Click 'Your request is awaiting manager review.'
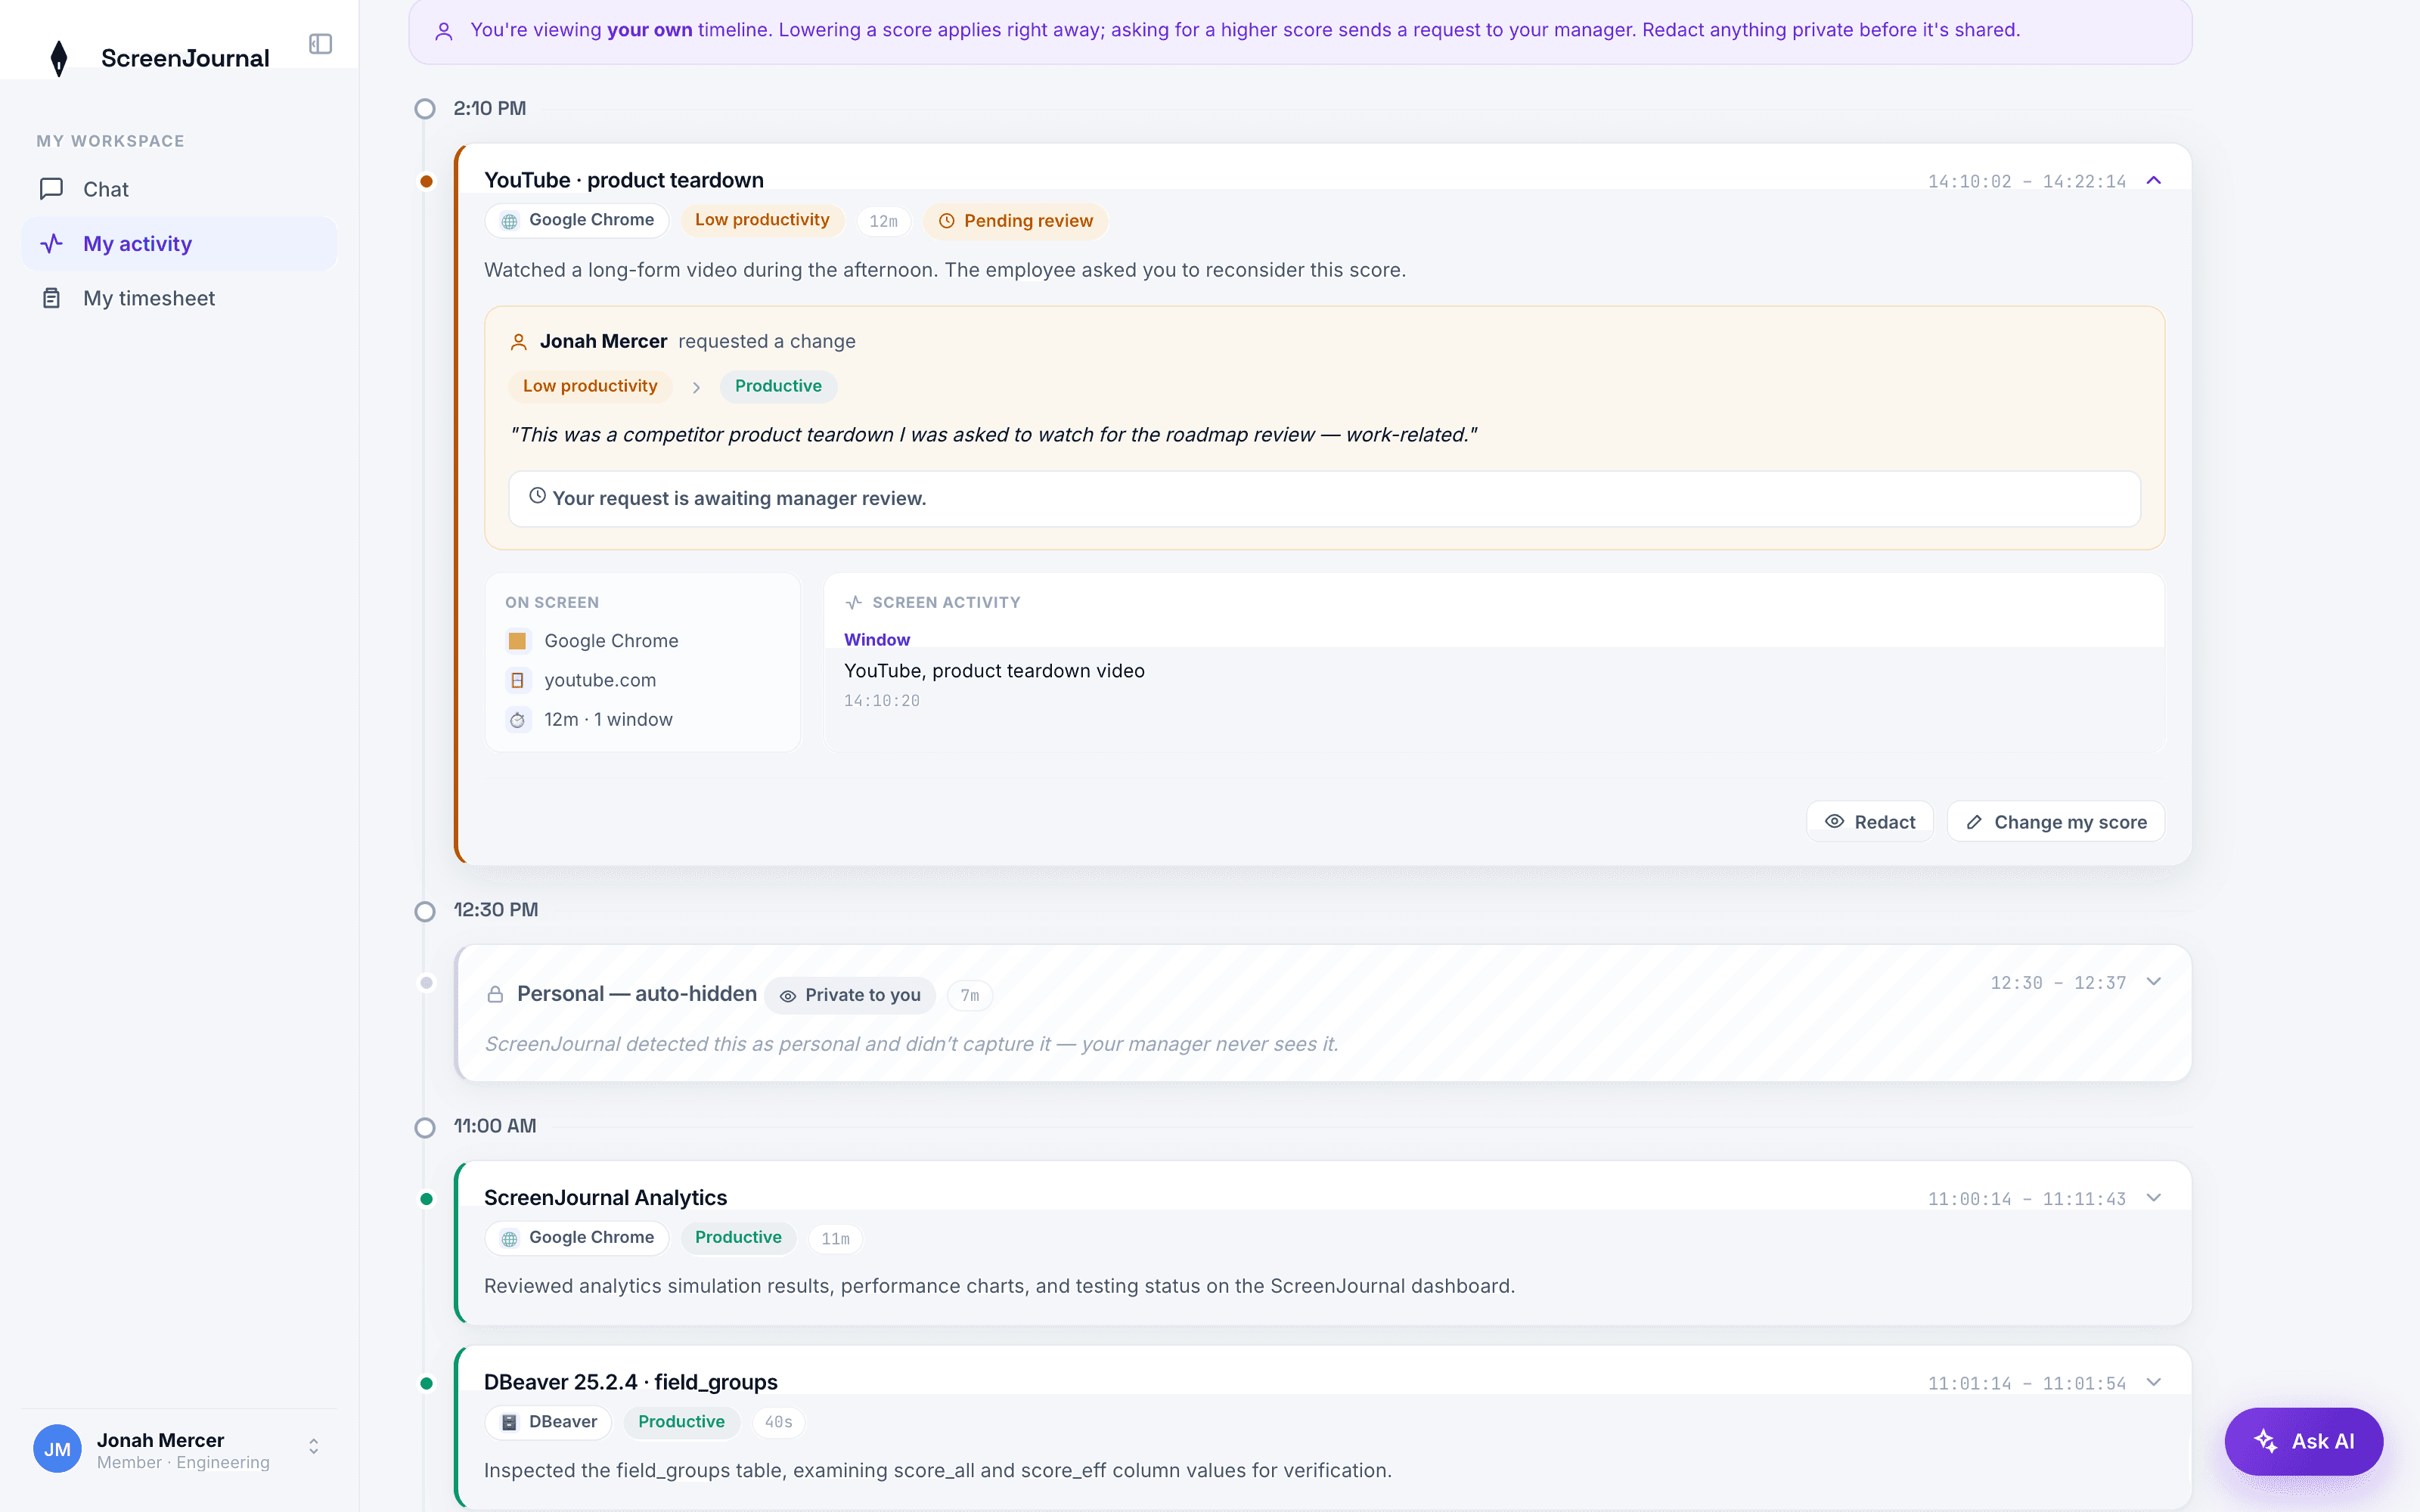This screenshot has width=2420, height=1512. pos(739,498)
